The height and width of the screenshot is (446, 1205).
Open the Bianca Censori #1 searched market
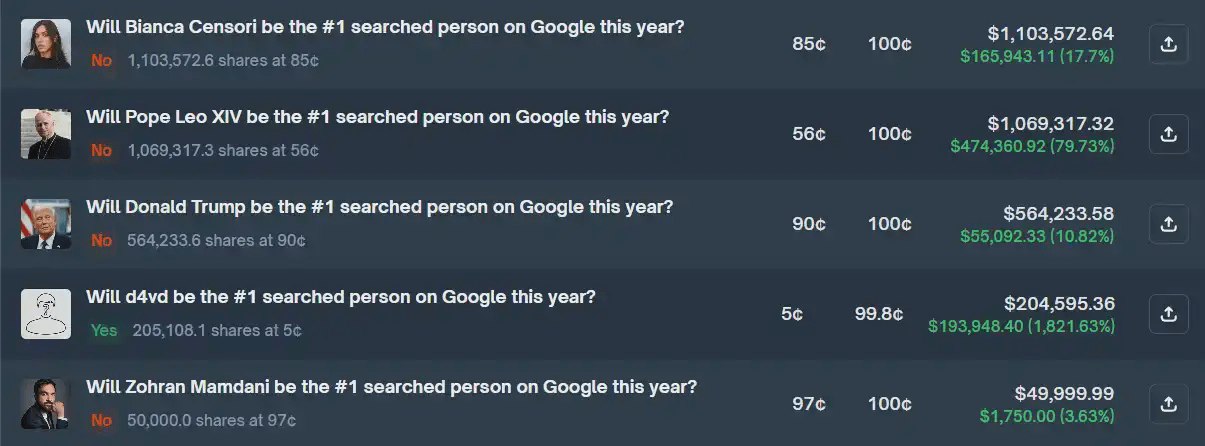385,27
